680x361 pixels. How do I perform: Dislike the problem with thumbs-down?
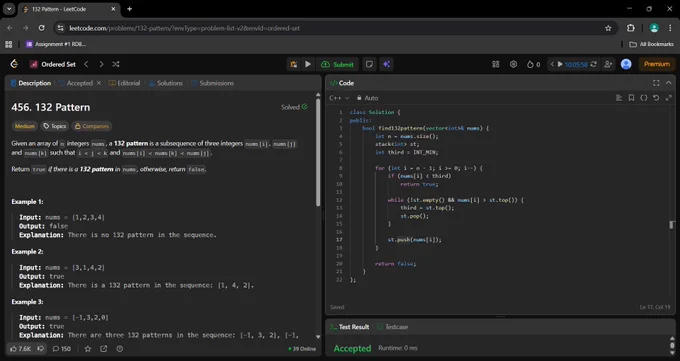(x=41, y=348)
